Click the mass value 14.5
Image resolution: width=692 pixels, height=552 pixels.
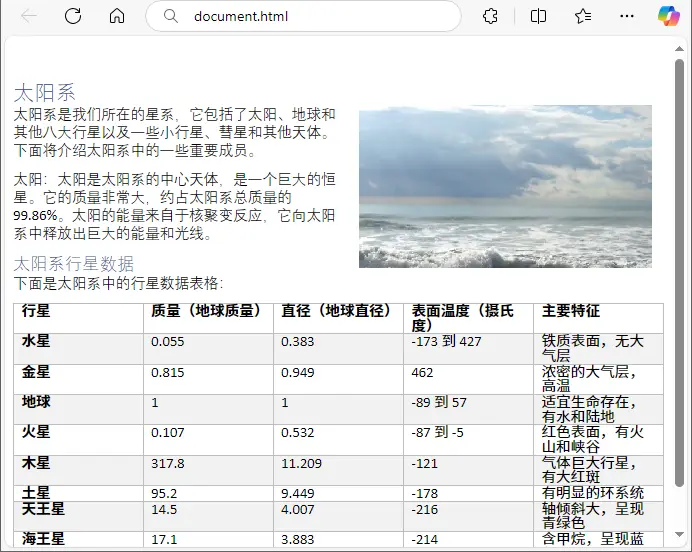[x=164, y=510]
